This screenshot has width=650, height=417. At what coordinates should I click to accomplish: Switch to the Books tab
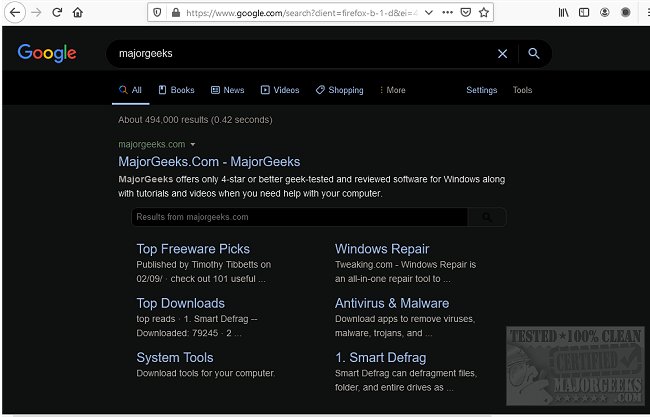(x=177, y=90)
